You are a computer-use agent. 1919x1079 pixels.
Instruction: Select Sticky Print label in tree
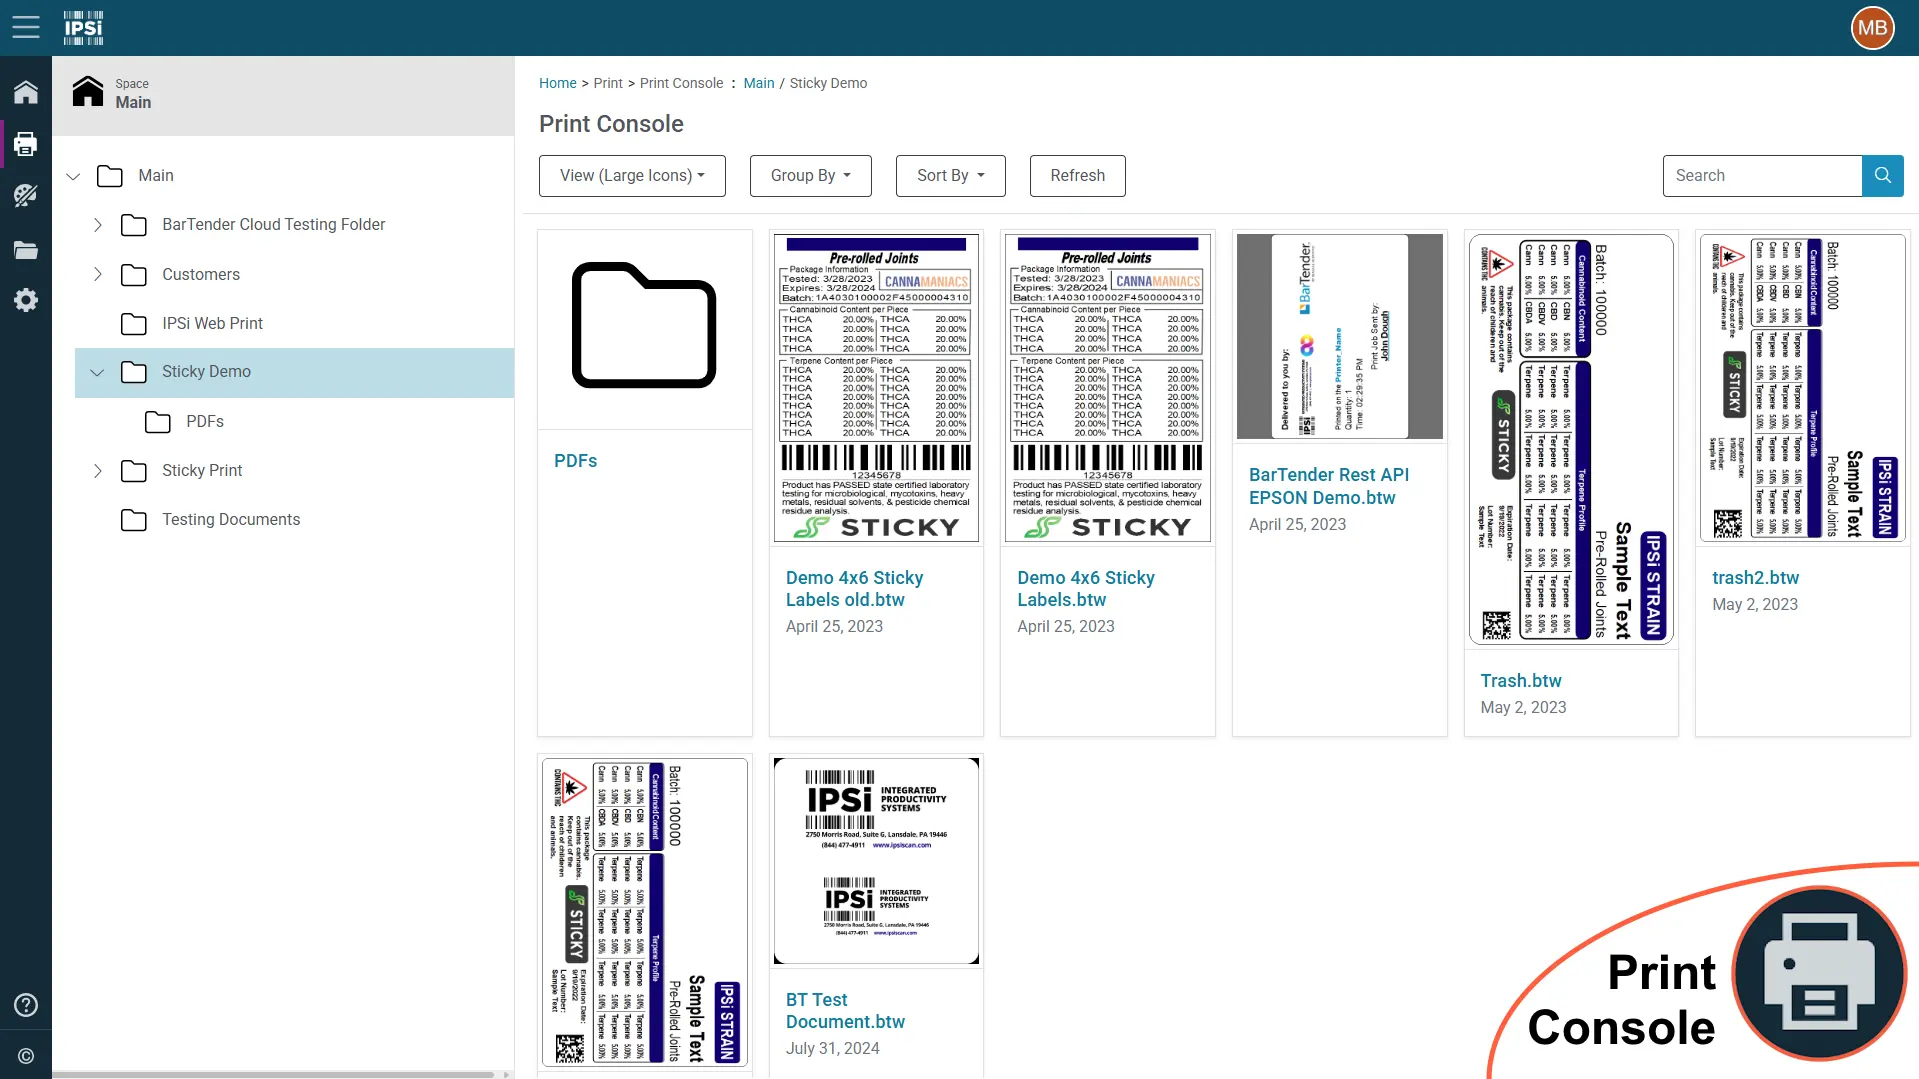(x=202, y=470)
